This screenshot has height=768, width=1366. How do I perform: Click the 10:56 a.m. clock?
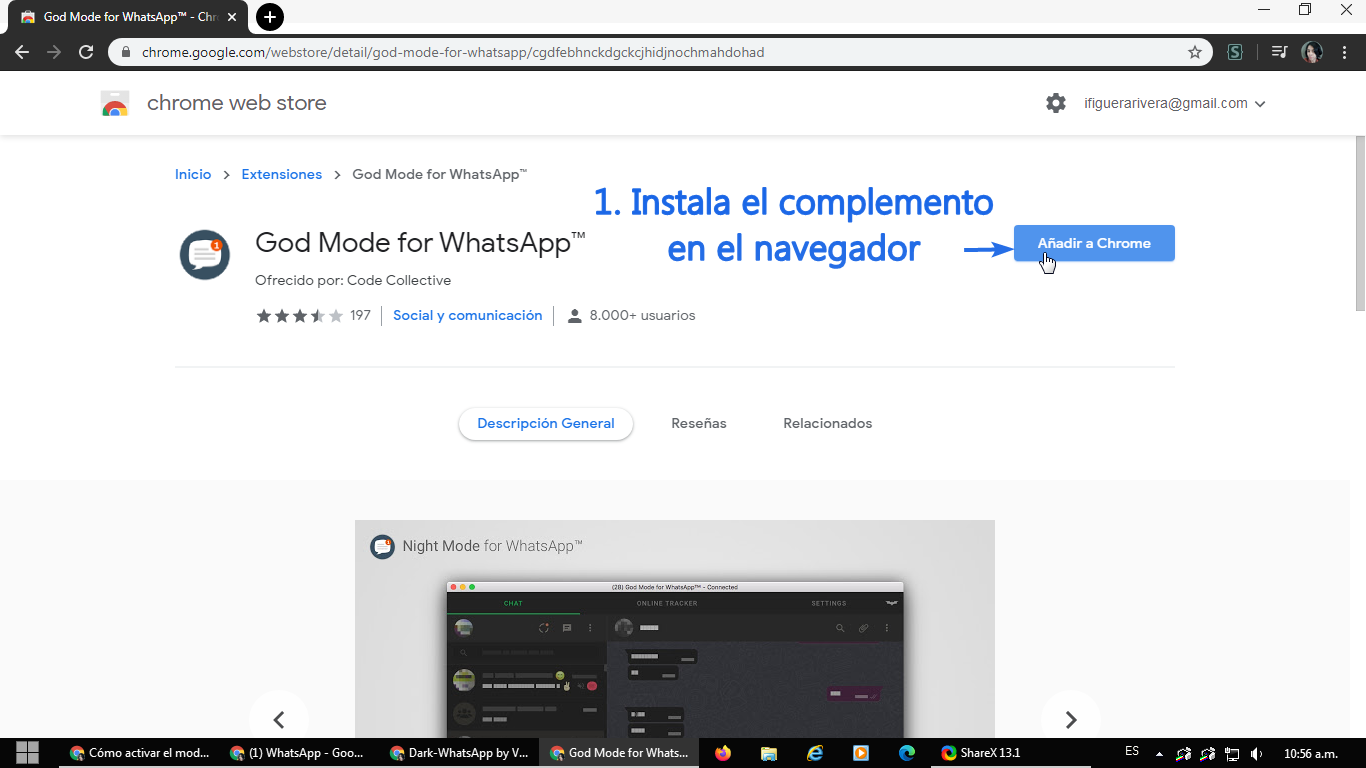click(1310, 753)
